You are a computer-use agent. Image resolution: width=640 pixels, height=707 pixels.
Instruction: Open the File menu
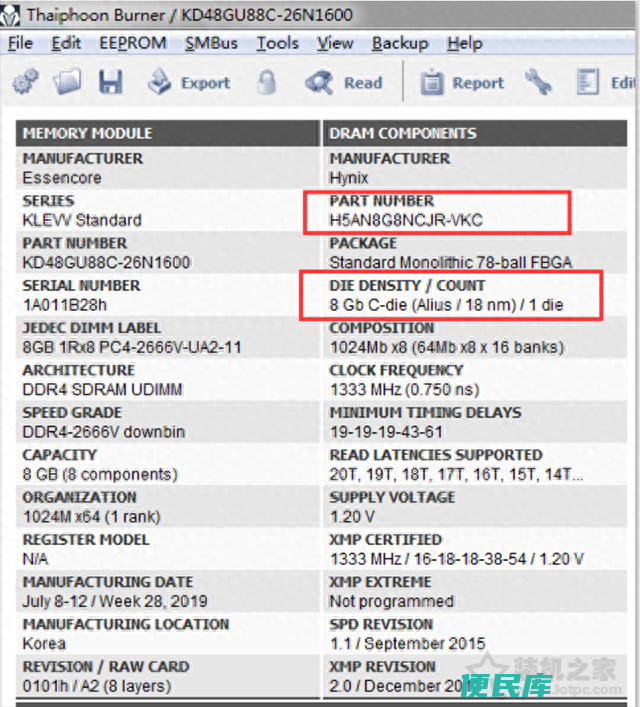(x=20, y=43)
